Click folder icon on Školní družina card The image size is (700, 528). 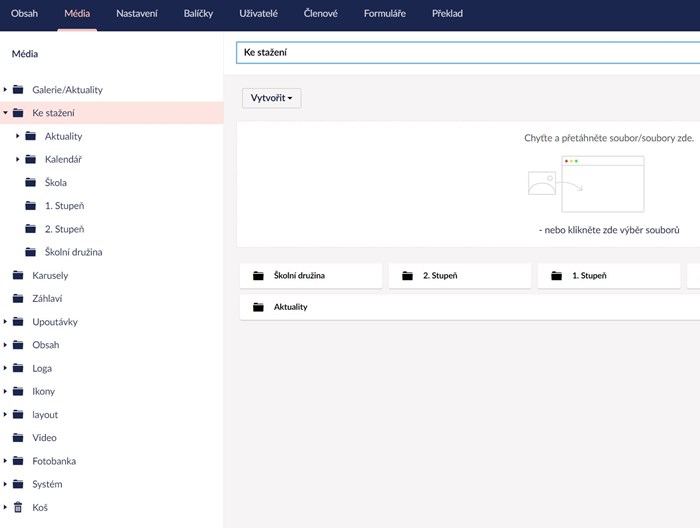pos(258,276)
